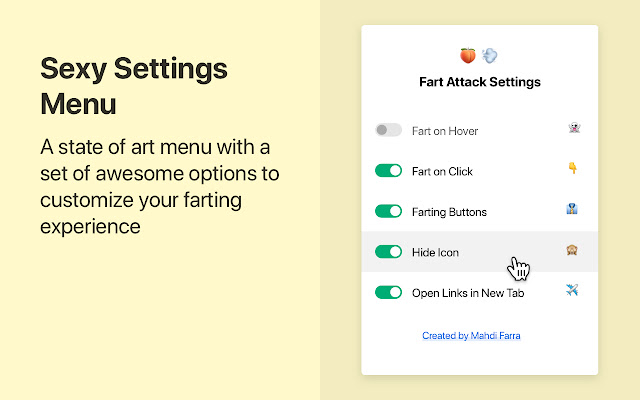Click the Fart Attack Settings title
Viewport: 640px width, 400px height.
(x=479, y=82)
